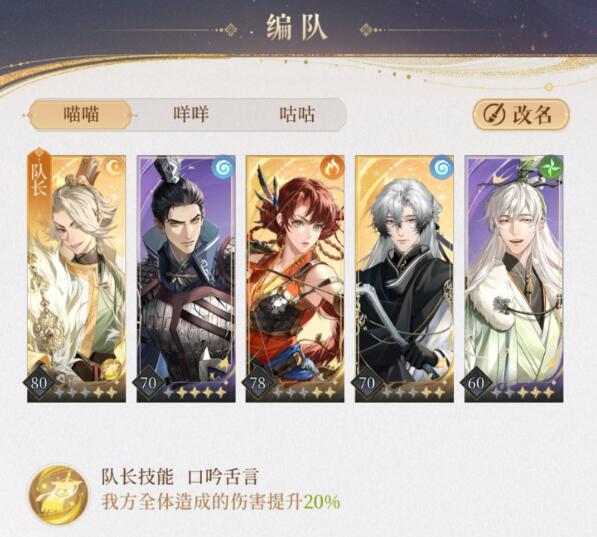Click the golden captain skill icon
This screenshot has width=597, height=537.
pyautogui.click(x=58, y=495)
